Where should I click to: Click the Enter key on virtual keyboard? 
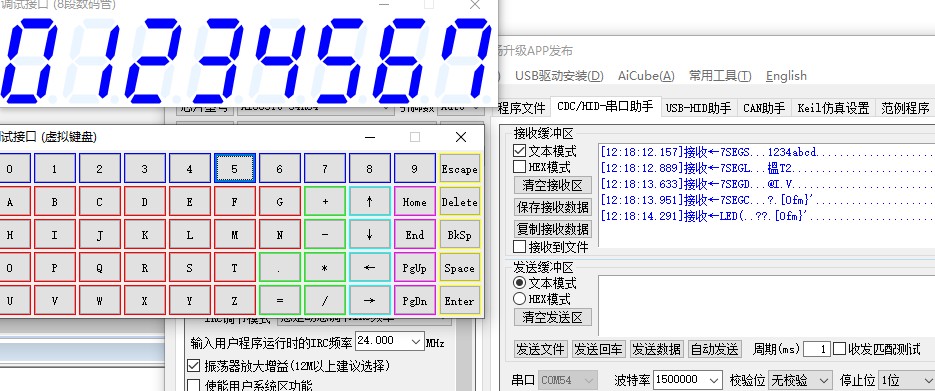pyautogui.click(x=459, y=300)
